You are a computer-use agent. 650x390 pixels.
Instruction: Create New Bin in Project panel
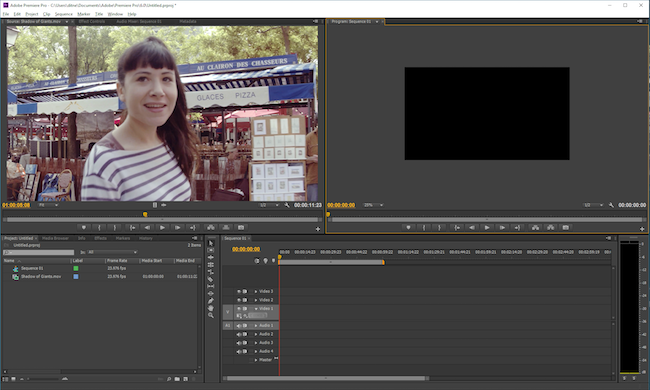coord(177,379)
